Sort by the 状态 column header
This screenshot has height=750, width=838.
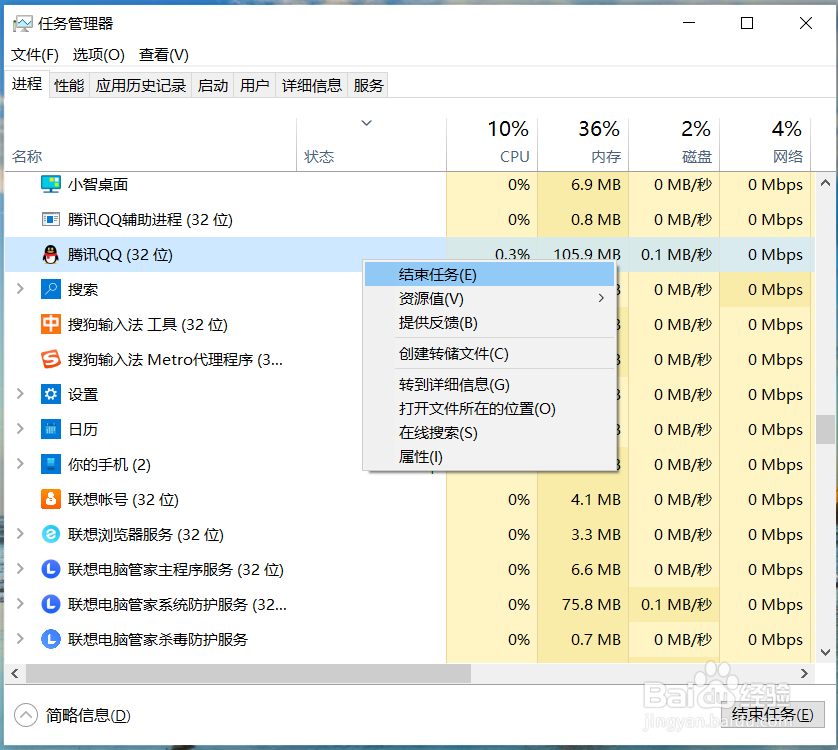(x=371, y=144)
